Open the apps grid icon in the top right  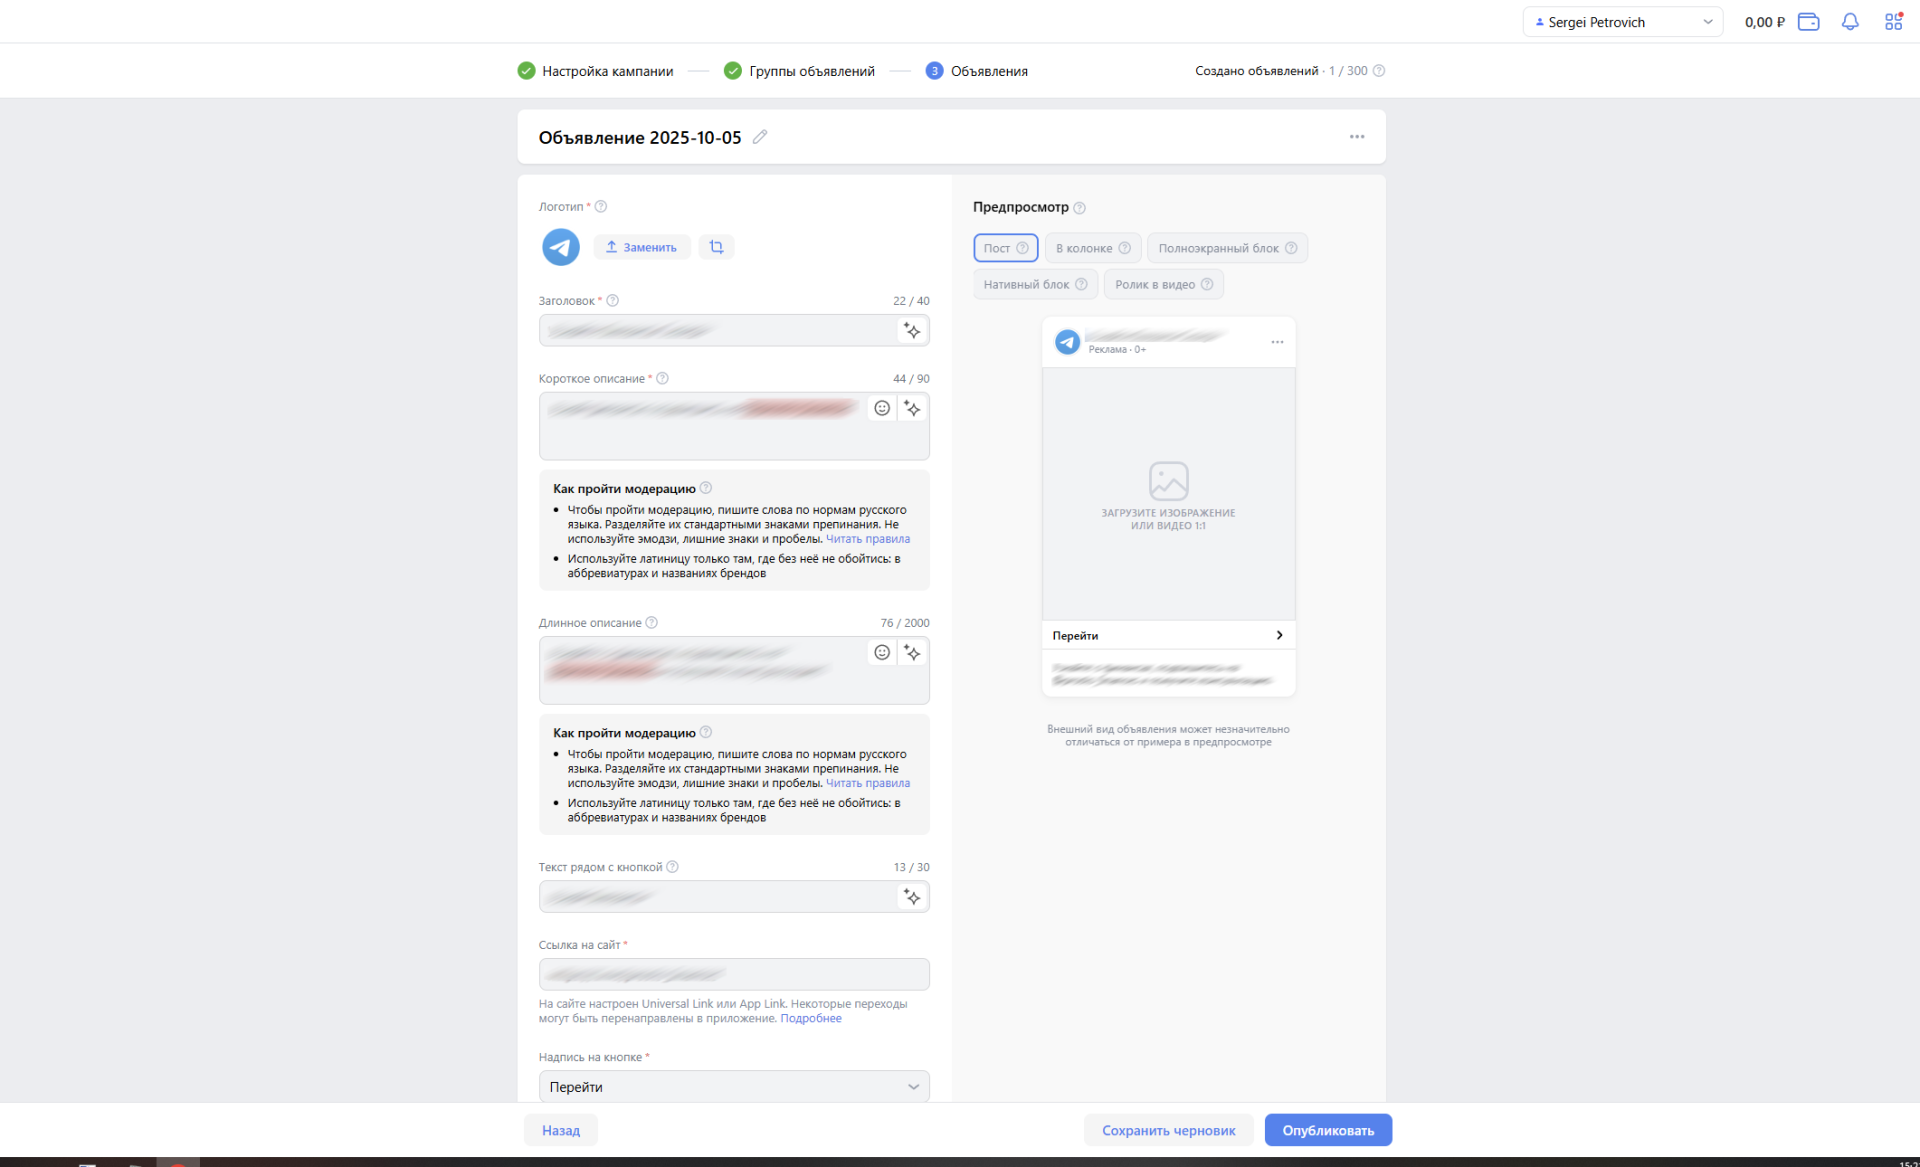pyautogui.click(x=1893, y=22)
